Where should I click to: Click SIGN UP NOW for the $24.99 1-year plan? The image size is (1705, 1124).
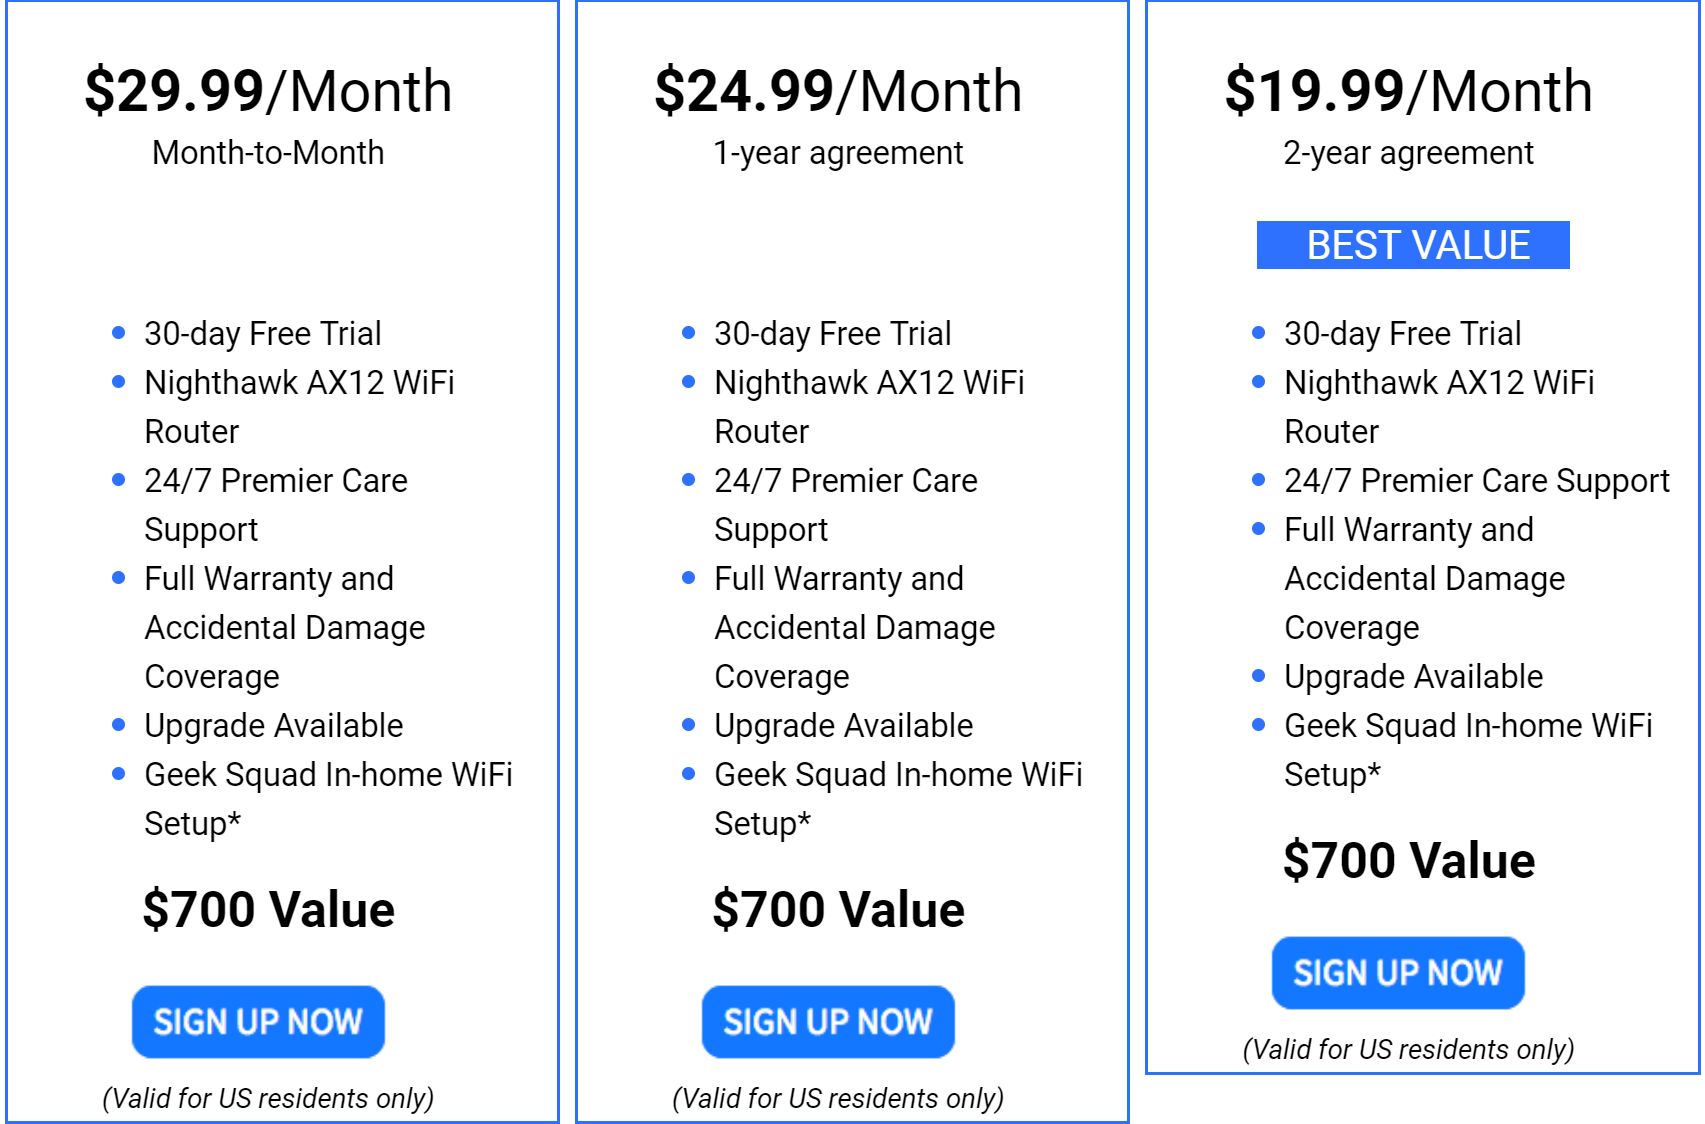tap(828, 1022)
